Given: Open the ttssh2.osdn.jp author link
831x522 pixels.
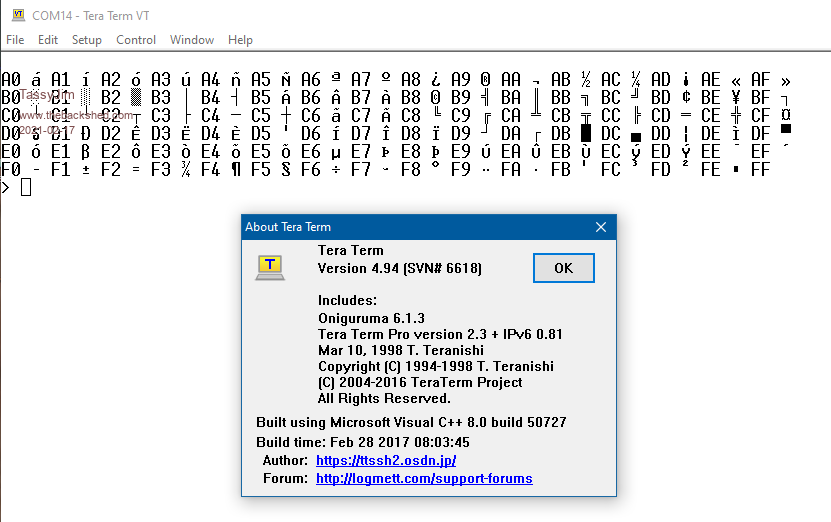Looking at the screenshot, I should pyautogui.click(x=386, y=461).
